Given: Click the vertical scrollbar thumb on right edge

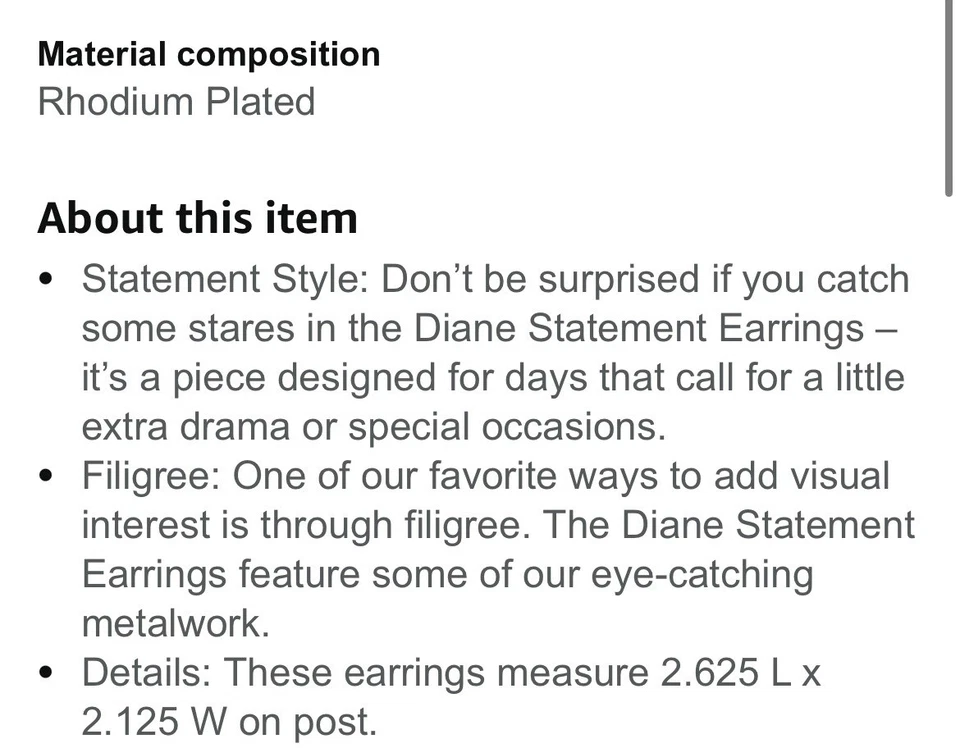Looking at the screenshot, I should (x=949, y=95).
